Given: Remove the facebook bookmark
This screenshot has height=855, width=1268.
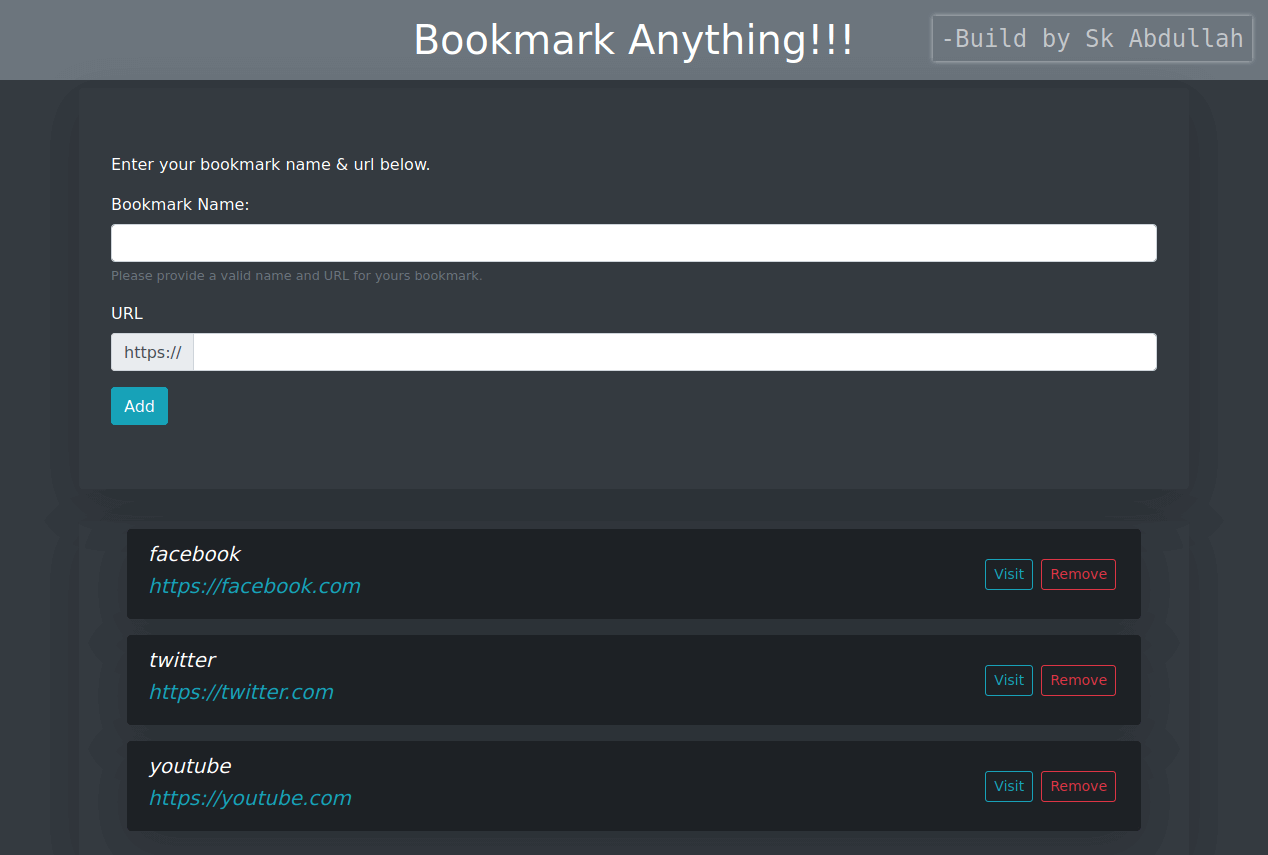Looking at the screenshot, I should tap(1078, 574).
